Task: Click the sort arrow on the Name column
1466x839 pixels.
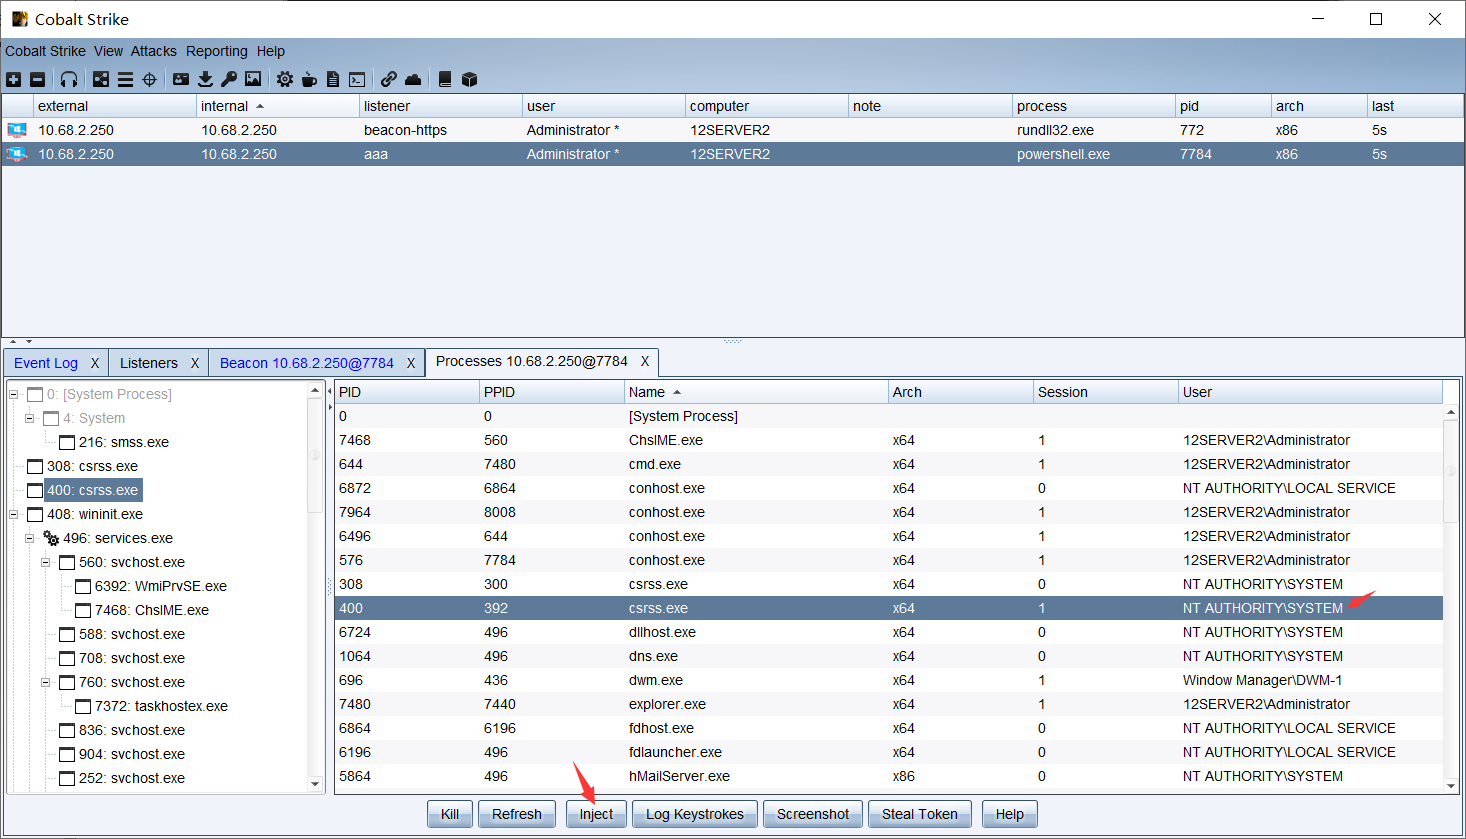Action: tap(677, 392)
